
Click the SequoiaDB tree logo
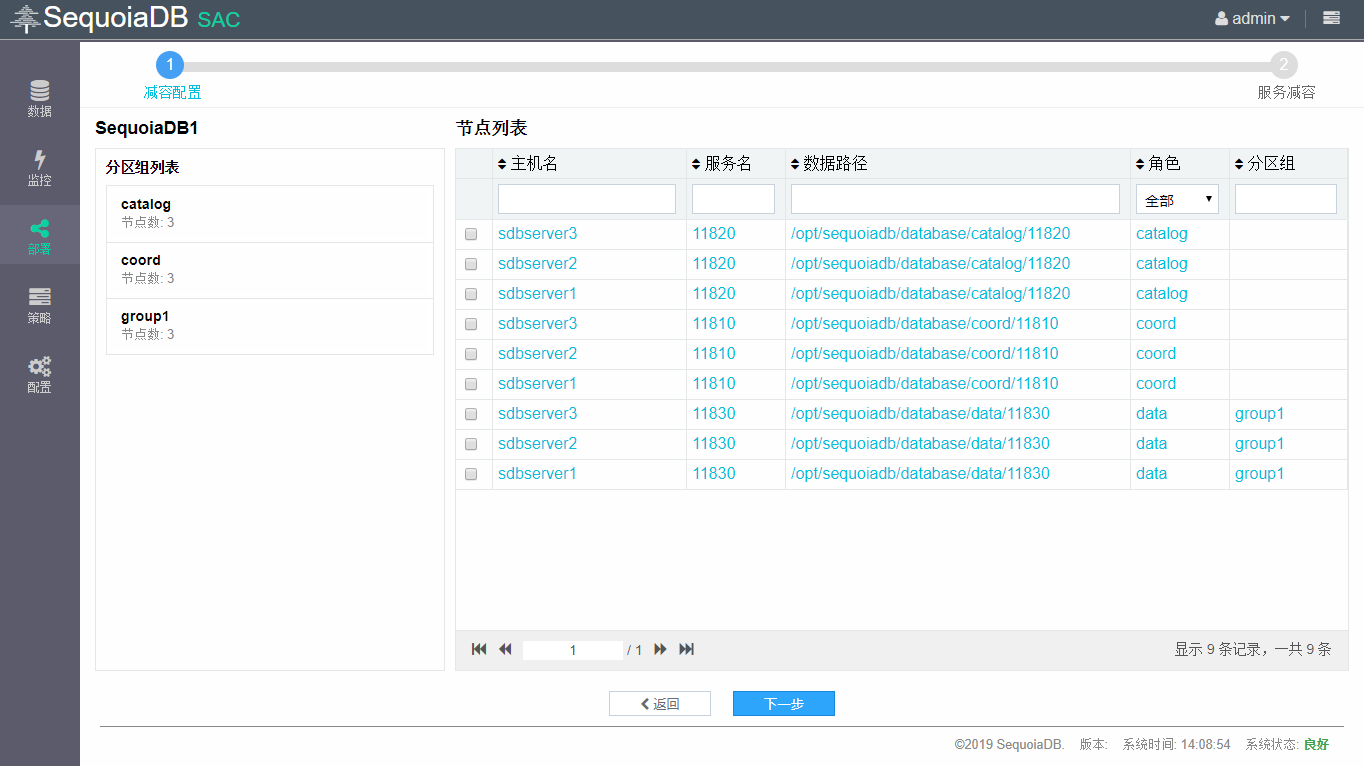[25, 19]
